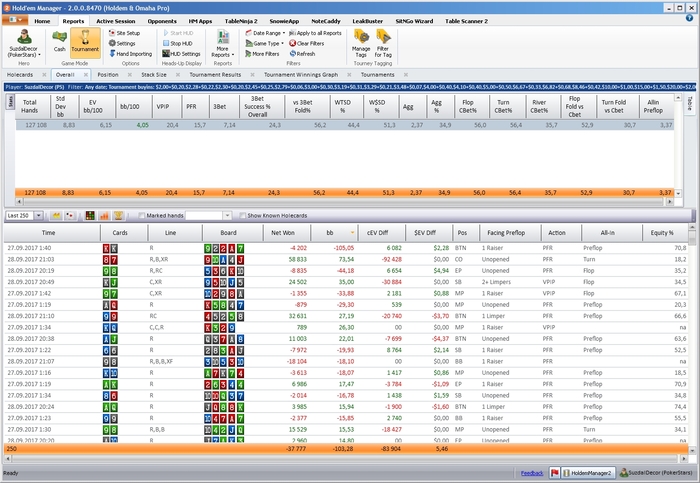Open Manage Tags
Screen dimensions: 700x483
[x=361, y=43]
